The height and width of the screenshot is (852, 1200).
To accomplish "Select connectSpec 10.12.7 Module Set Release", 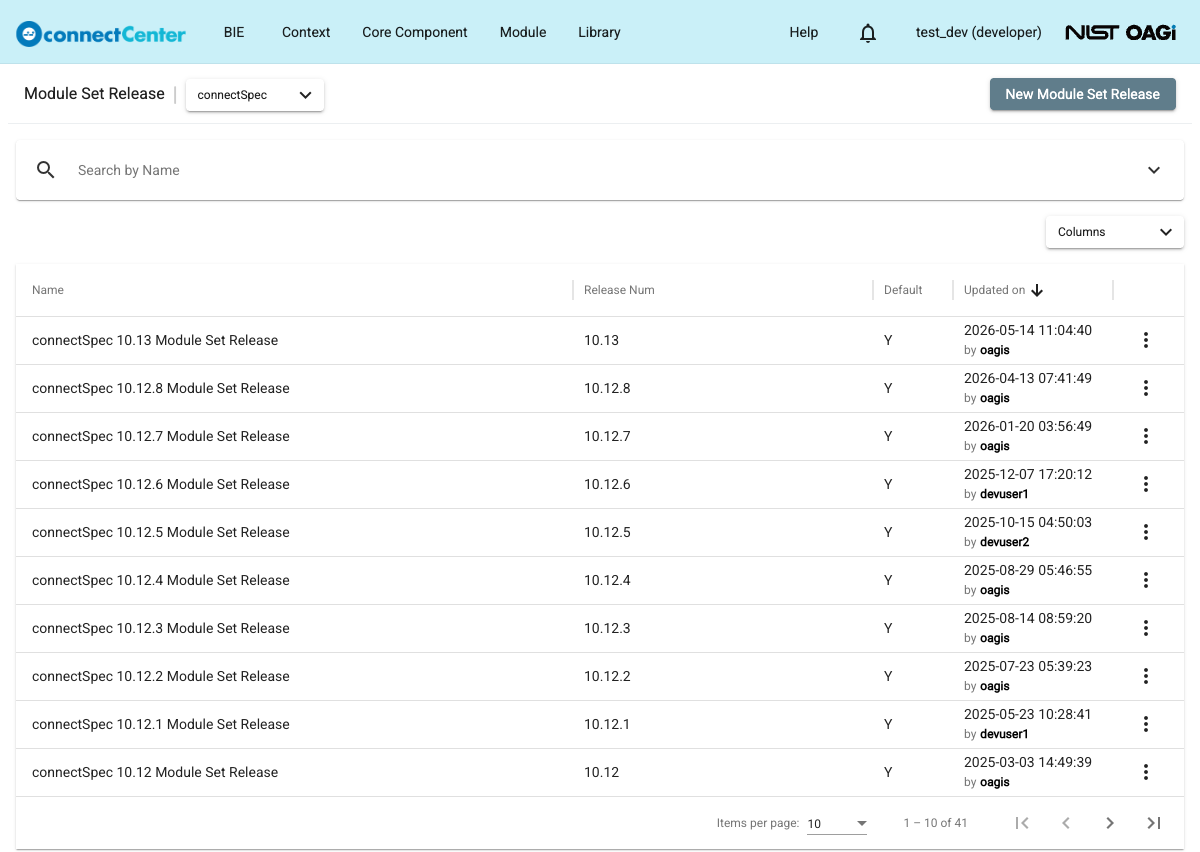I will point(161,436).
